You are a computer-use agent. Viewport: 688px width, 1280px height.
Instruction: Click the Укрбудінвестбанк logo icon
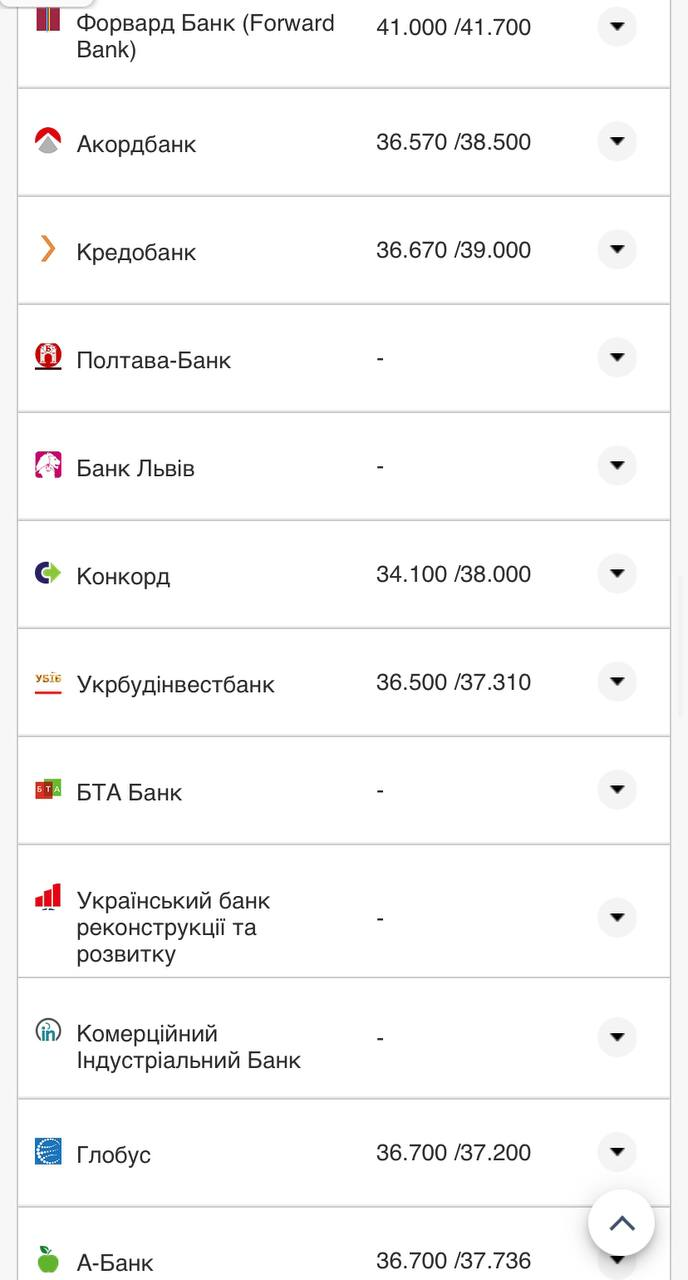coord(48,682)
